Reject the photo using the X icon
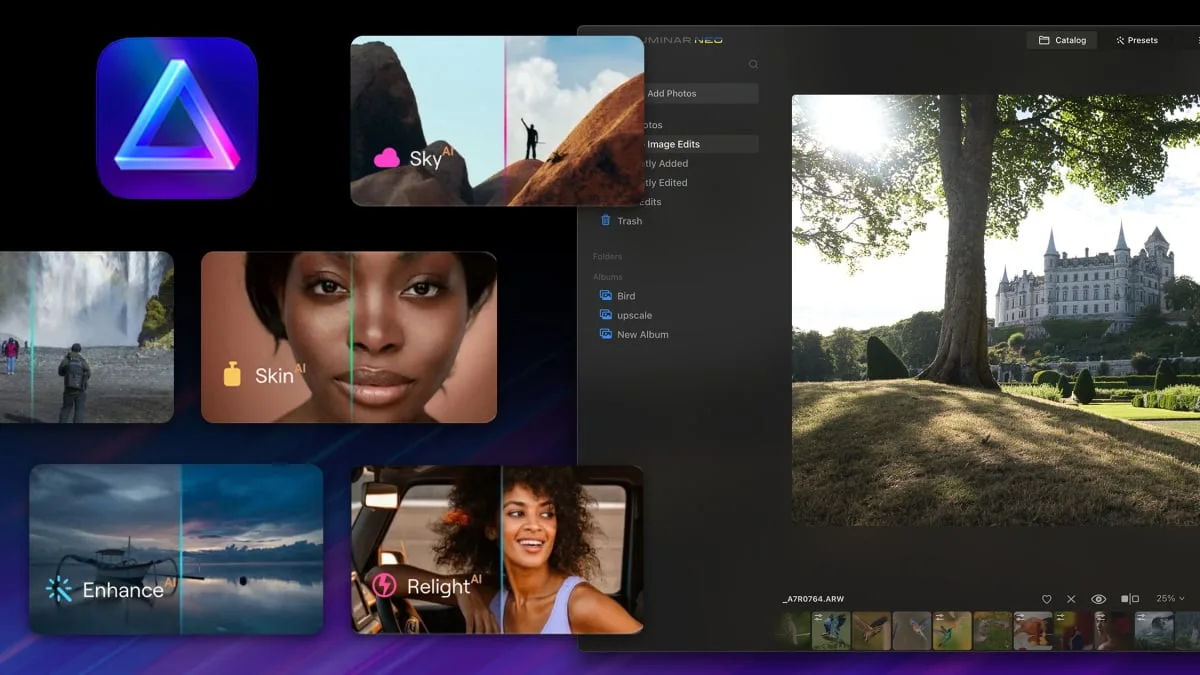This screenshot has width=1200, height=675. 1071,600
